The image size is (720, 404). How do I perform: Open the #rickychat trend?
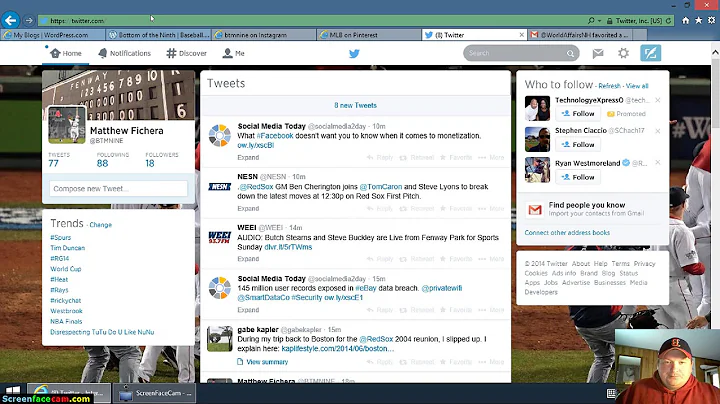(65, 300)
